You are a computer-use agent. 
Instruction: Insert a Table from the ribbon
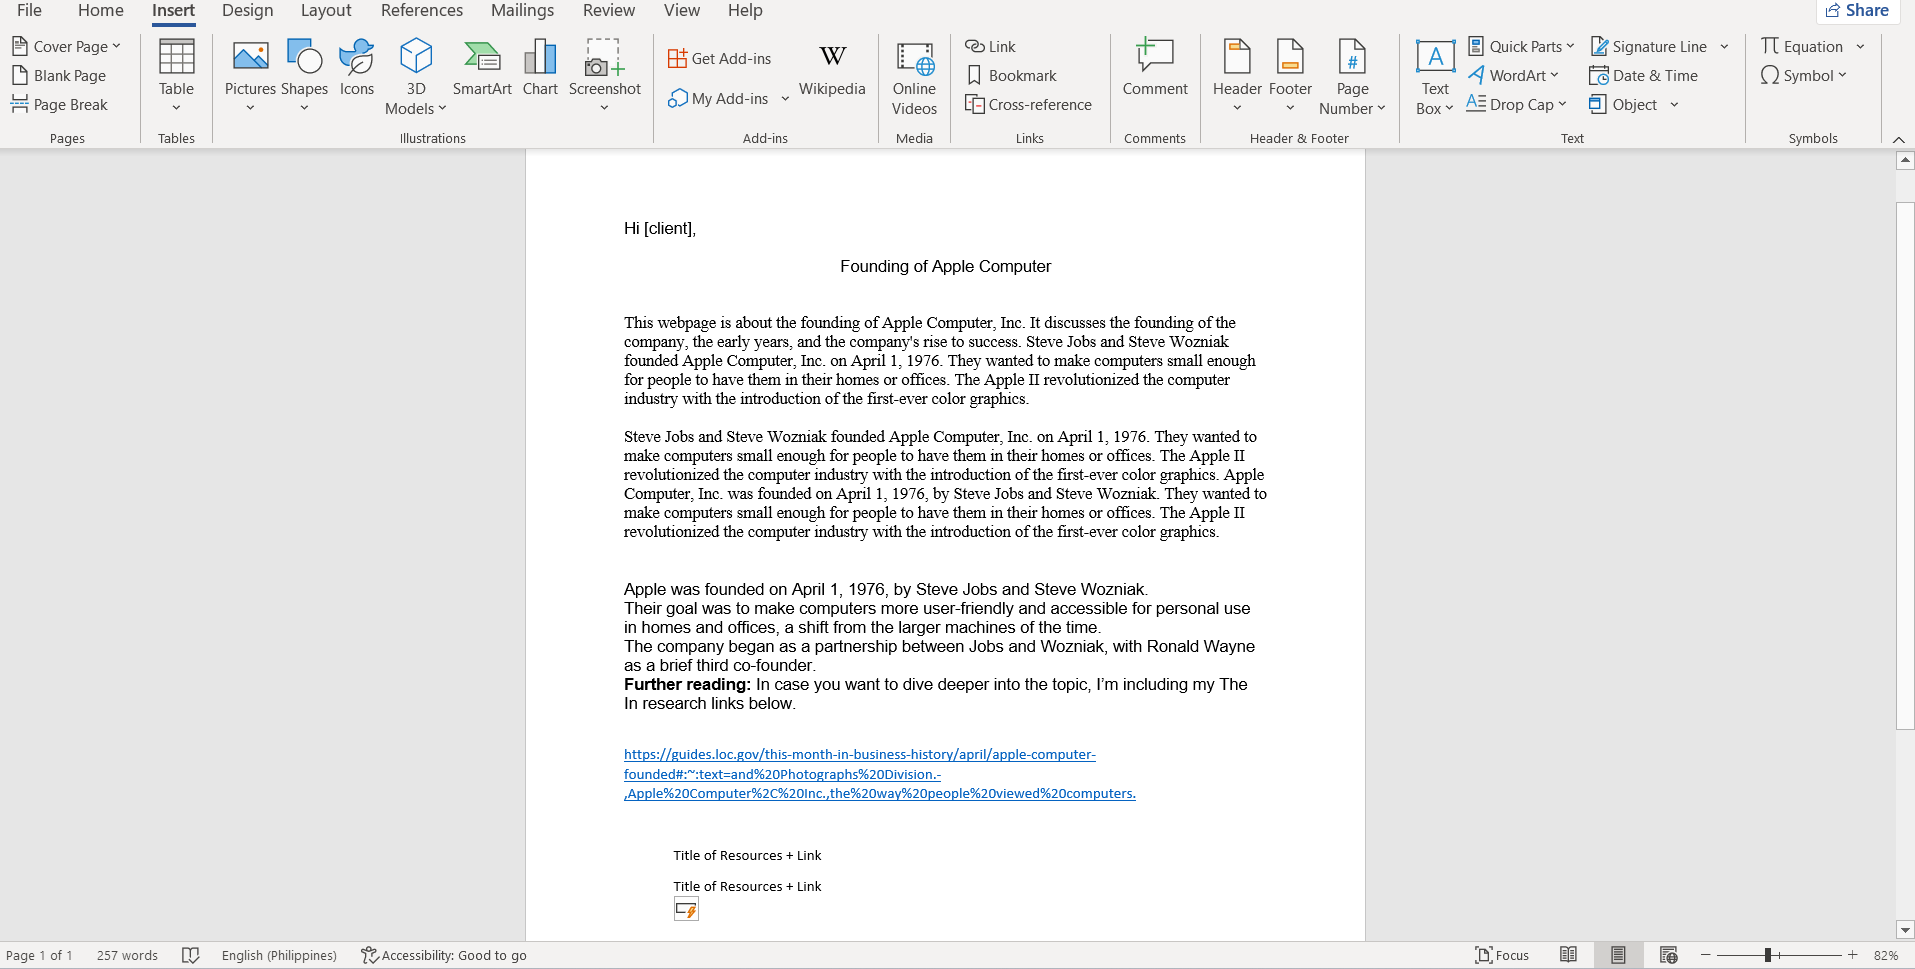pos(176,75)
